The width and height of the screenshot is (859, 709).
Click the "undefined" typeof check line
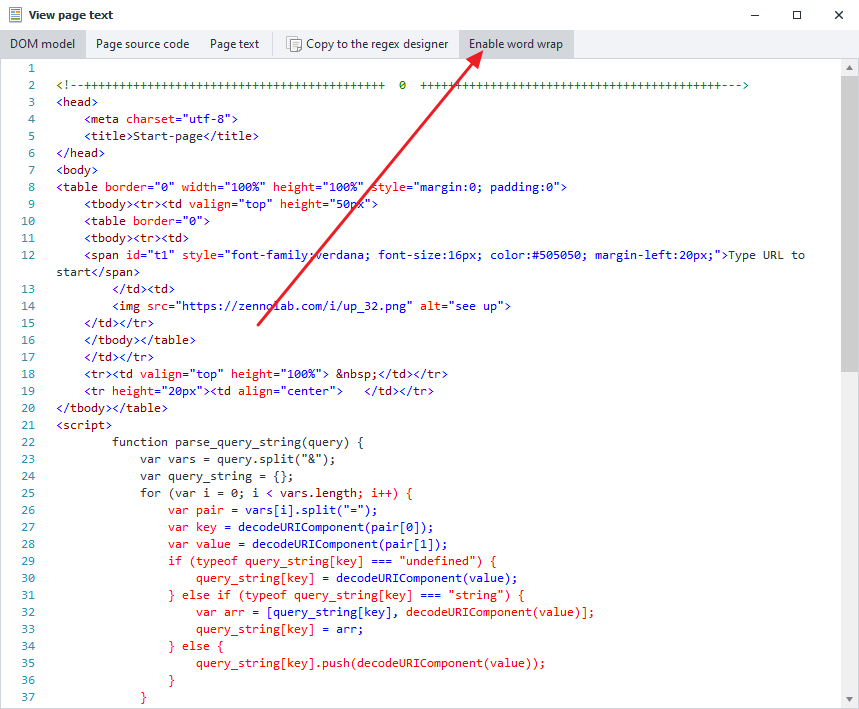point(333,561)
